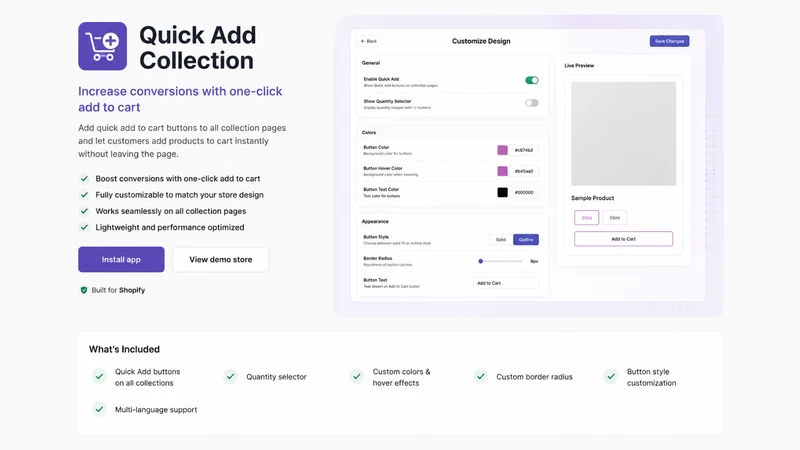Viewport: 800px width, 450px height.
Task: Select the 30ml variant in preview
Action: pos(586,217)
